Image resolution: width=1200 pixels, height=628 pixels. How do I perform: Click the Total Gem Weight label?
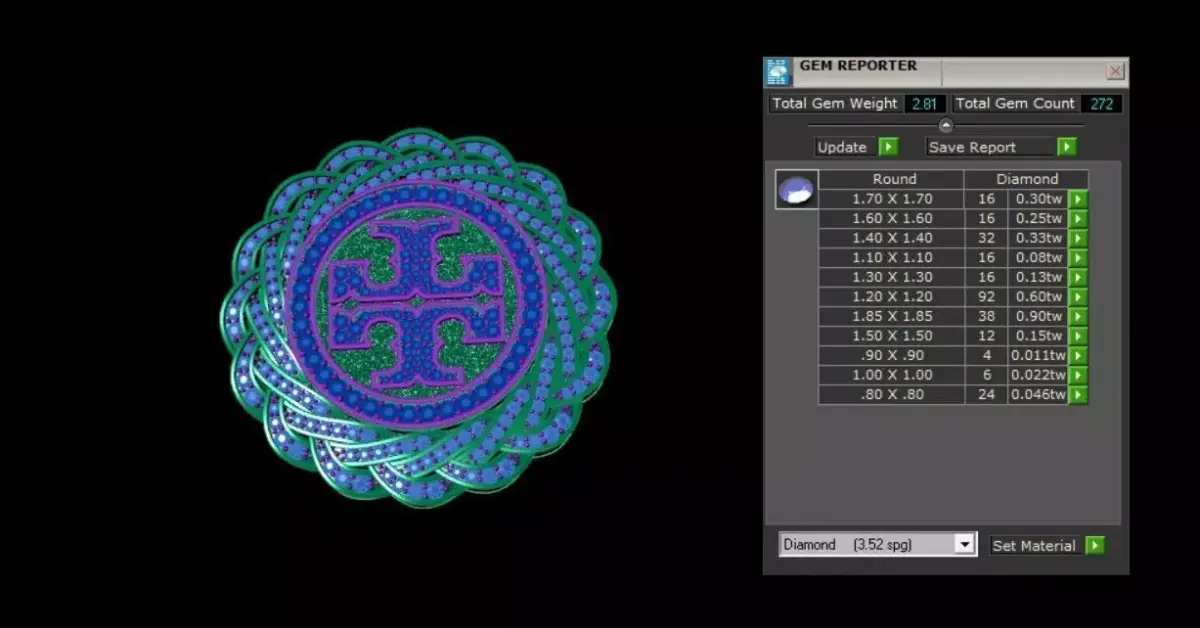pyautogui.click(x=835, y=103)
